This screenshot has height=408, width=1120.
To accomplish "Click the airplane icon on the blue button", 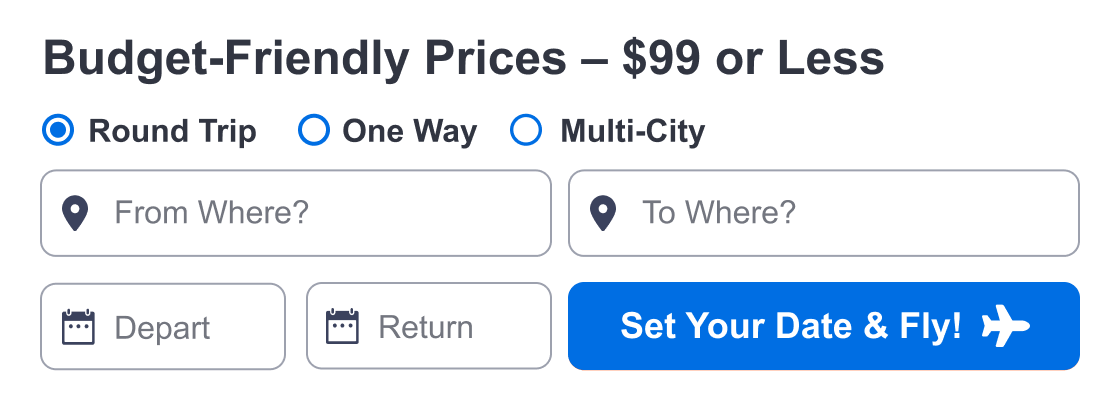I will click(1006, 326).
